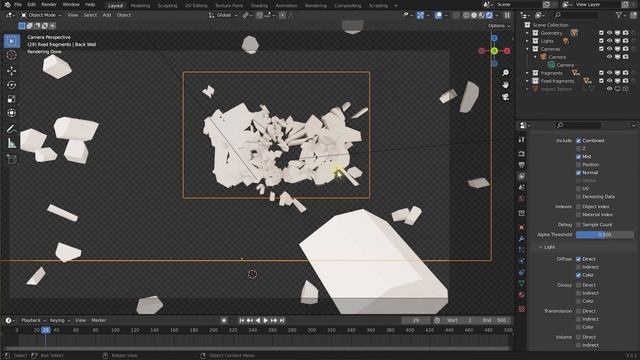Activate the Transform tool

coord(11,113)
